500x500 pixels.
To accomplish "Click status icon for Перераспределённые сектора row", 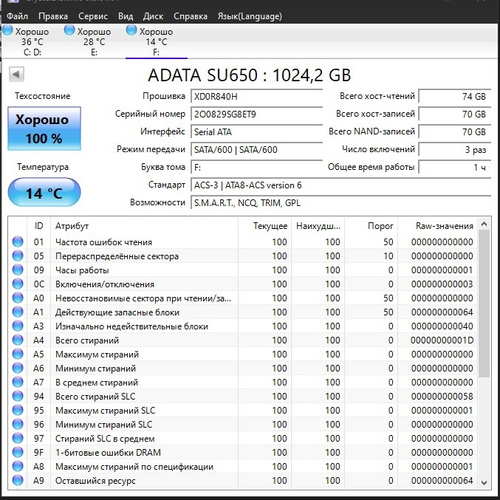I will coord(18,256).
